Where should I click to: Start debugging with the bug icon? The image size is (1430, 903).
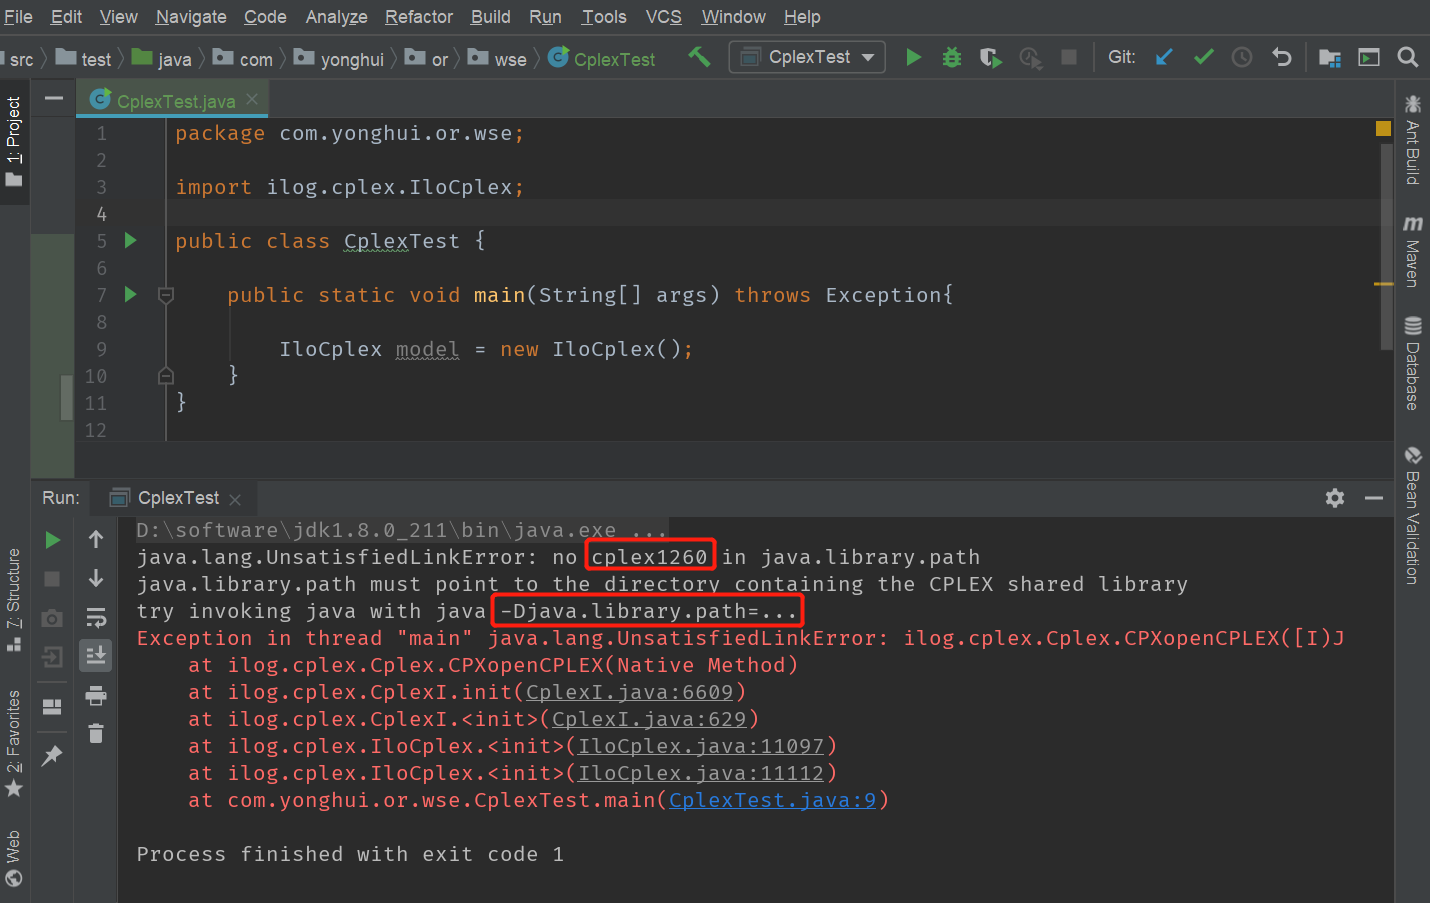tap(951, 57)
